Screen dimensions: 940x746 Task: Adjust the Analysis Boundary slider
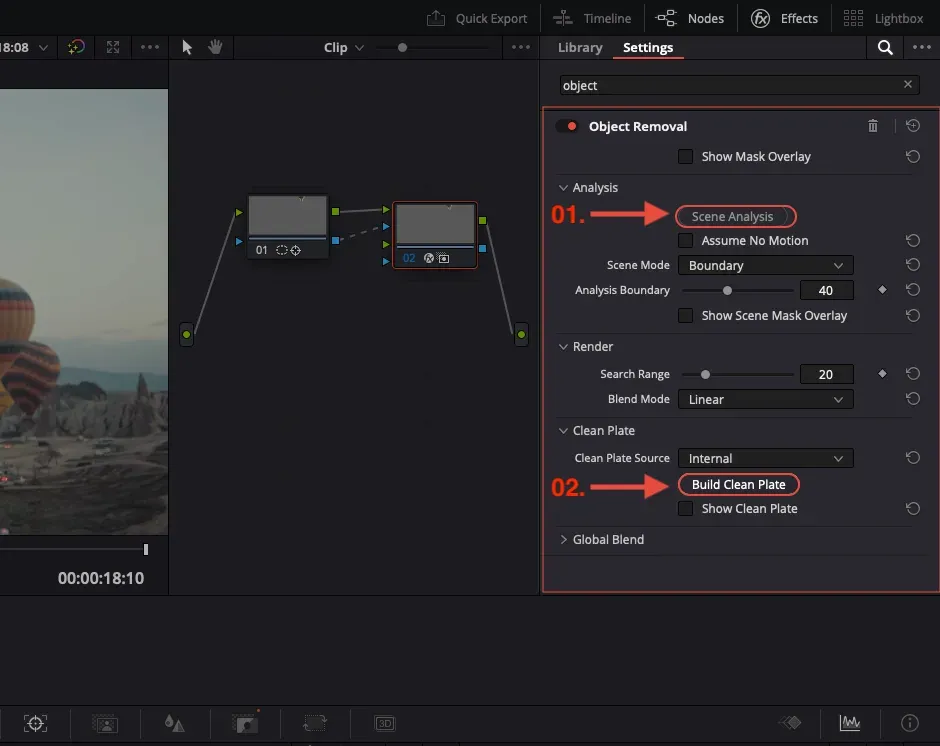tap(727, 290)
